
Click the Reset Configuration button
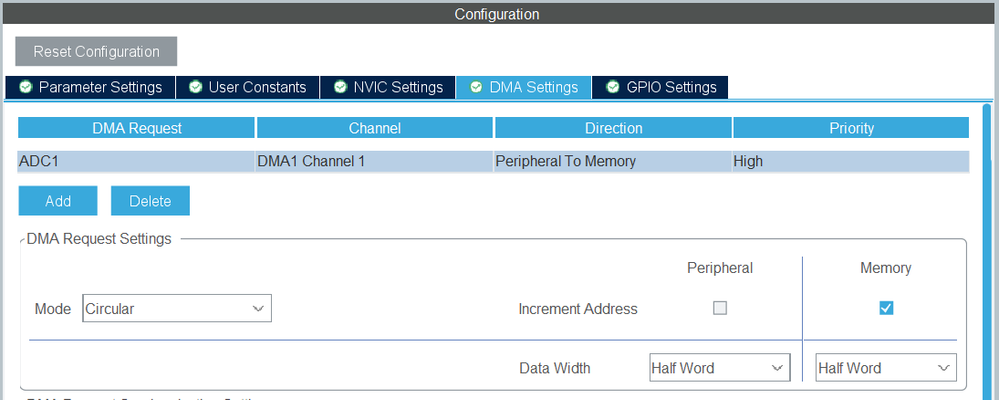point(96,52)
